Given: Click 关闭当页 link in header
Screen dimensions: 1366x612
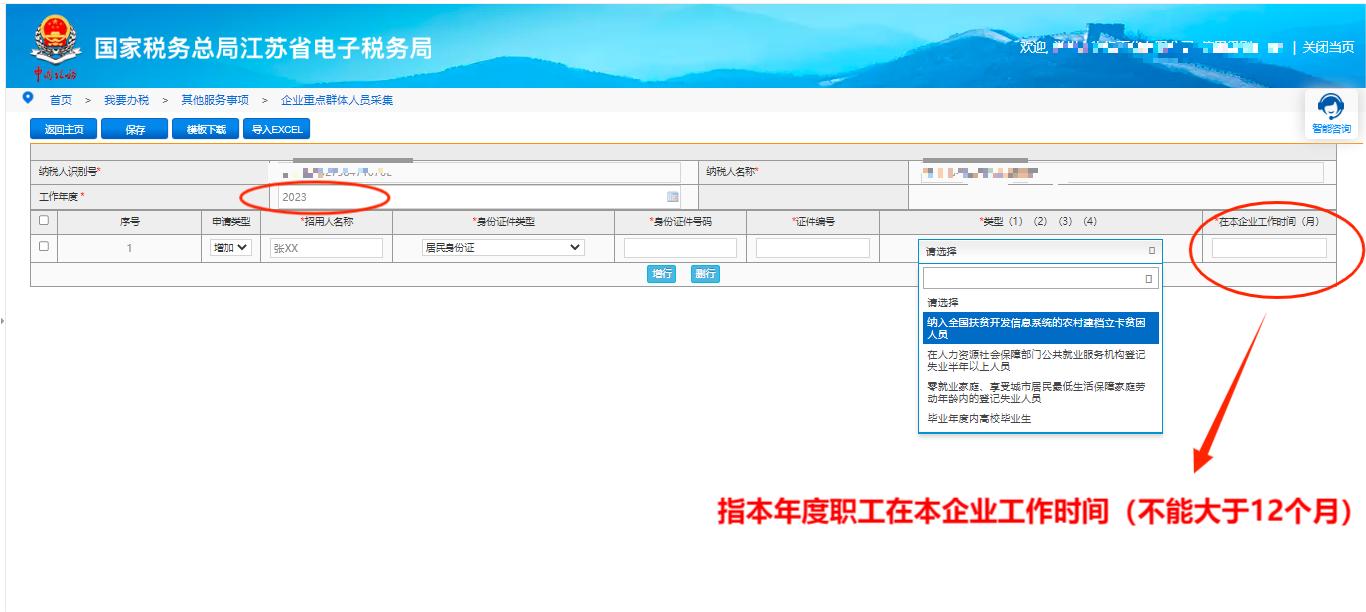Looking at the screenshot, I should click(1328, 47).
